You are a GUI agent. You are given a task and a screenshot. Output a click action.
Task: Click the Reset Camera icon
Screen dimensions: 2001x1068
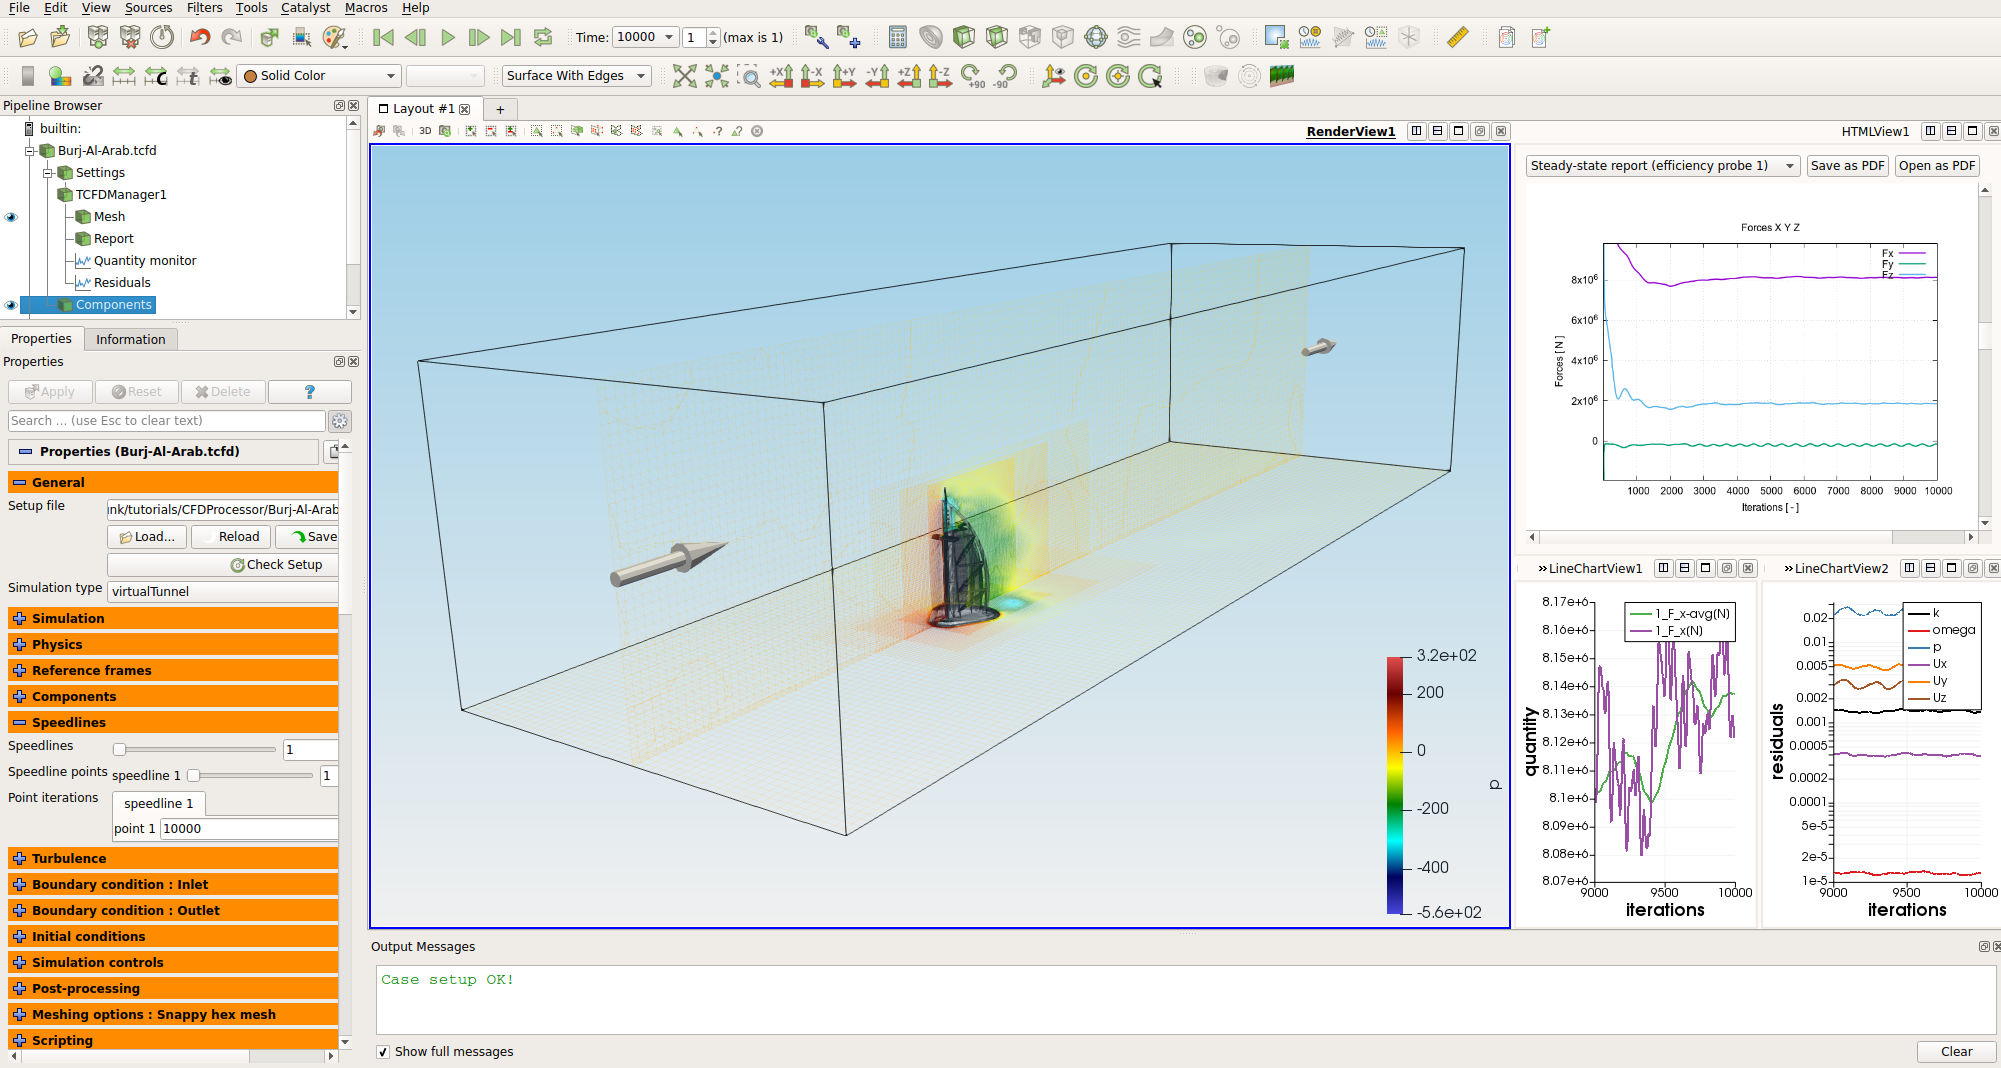tap(684, 76)
